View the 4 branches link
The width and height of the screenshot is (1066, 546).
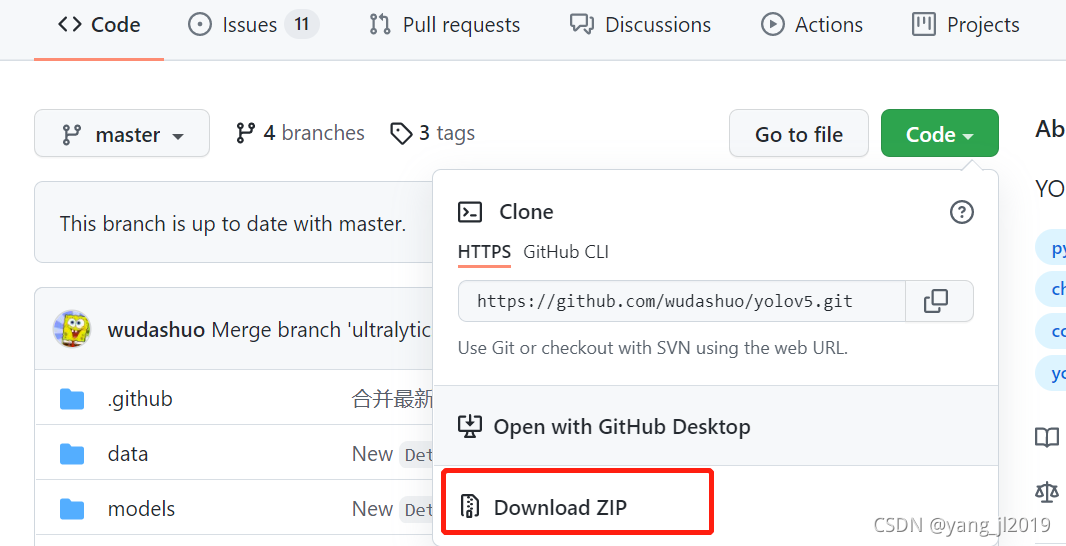(300, 133)
